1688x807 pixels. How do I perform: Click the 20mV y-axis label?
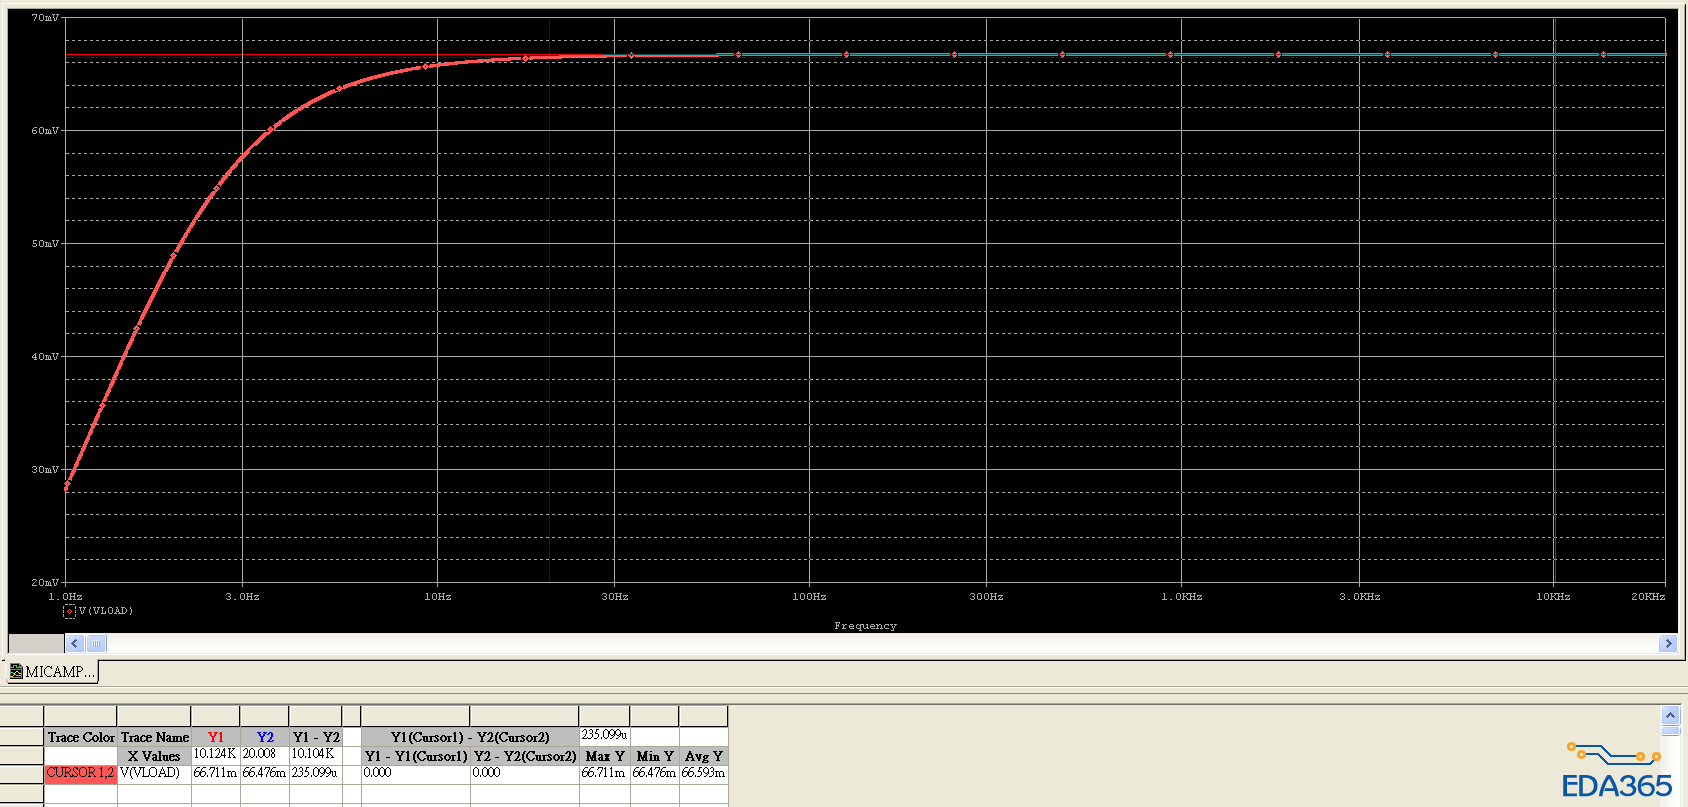click(45, 583)
